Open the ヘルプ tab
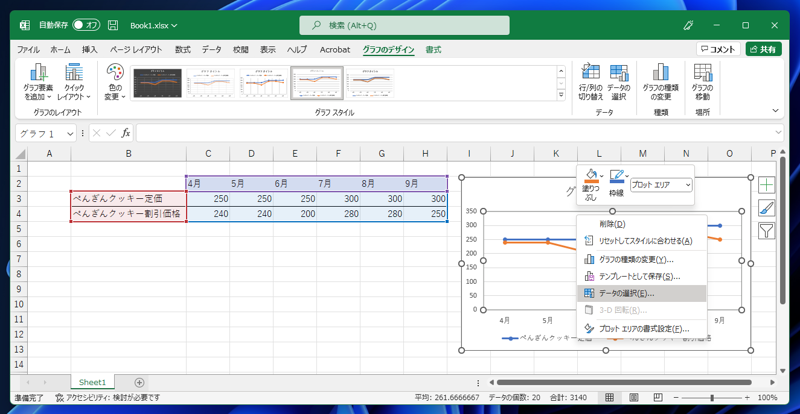The height and width of the screenshot is (414, 800). click(296, 50)
